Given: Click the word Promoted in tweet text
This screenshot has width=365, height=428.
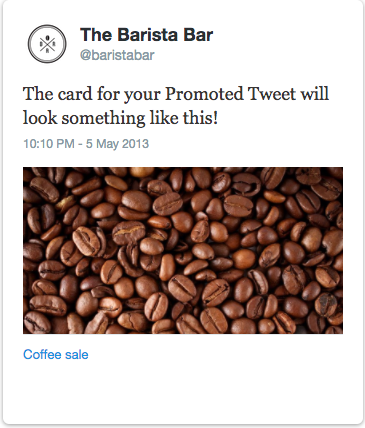Looking at the screenshot, I should [204, 94].
